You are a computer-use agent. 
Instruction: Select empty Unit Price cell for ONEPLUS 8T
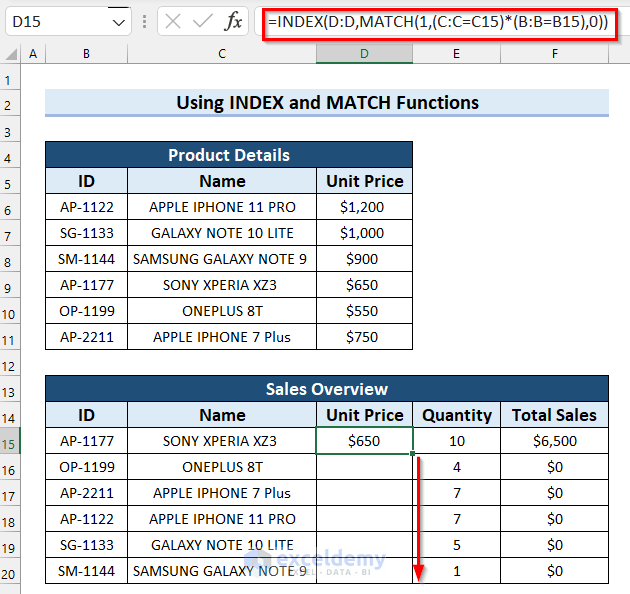pyautogui.click(x=364, y=467)
